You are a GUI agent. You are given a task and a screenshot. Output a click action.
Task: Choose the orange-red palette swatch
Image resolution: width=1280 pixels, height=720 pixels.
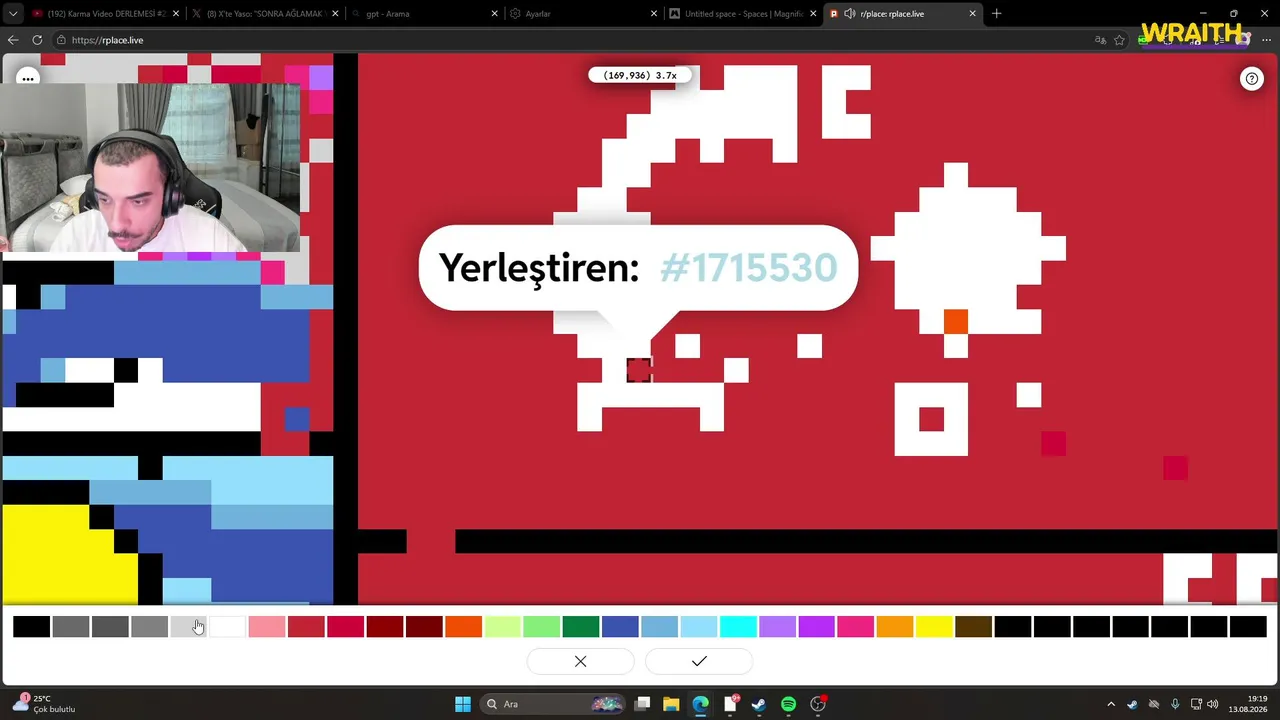pyautogui.click(x=463, y=627)
